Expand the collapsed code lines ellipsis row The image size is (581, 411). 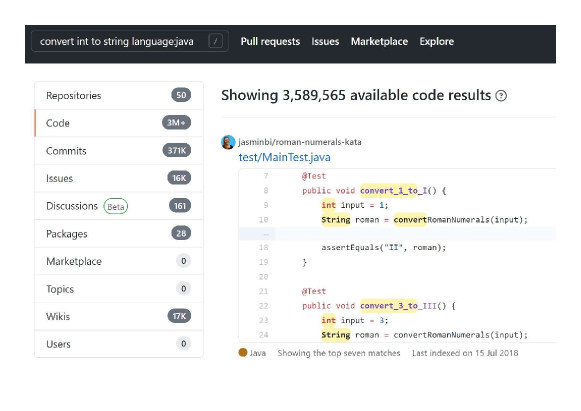(x=397, y=234)
